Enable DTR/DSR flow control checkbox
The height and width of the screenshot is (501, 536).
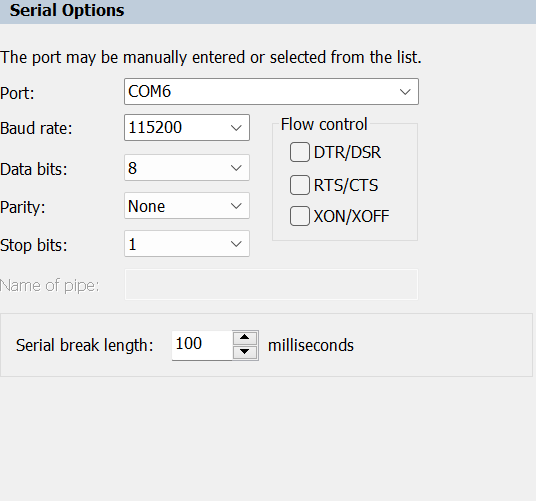[300, 152]
